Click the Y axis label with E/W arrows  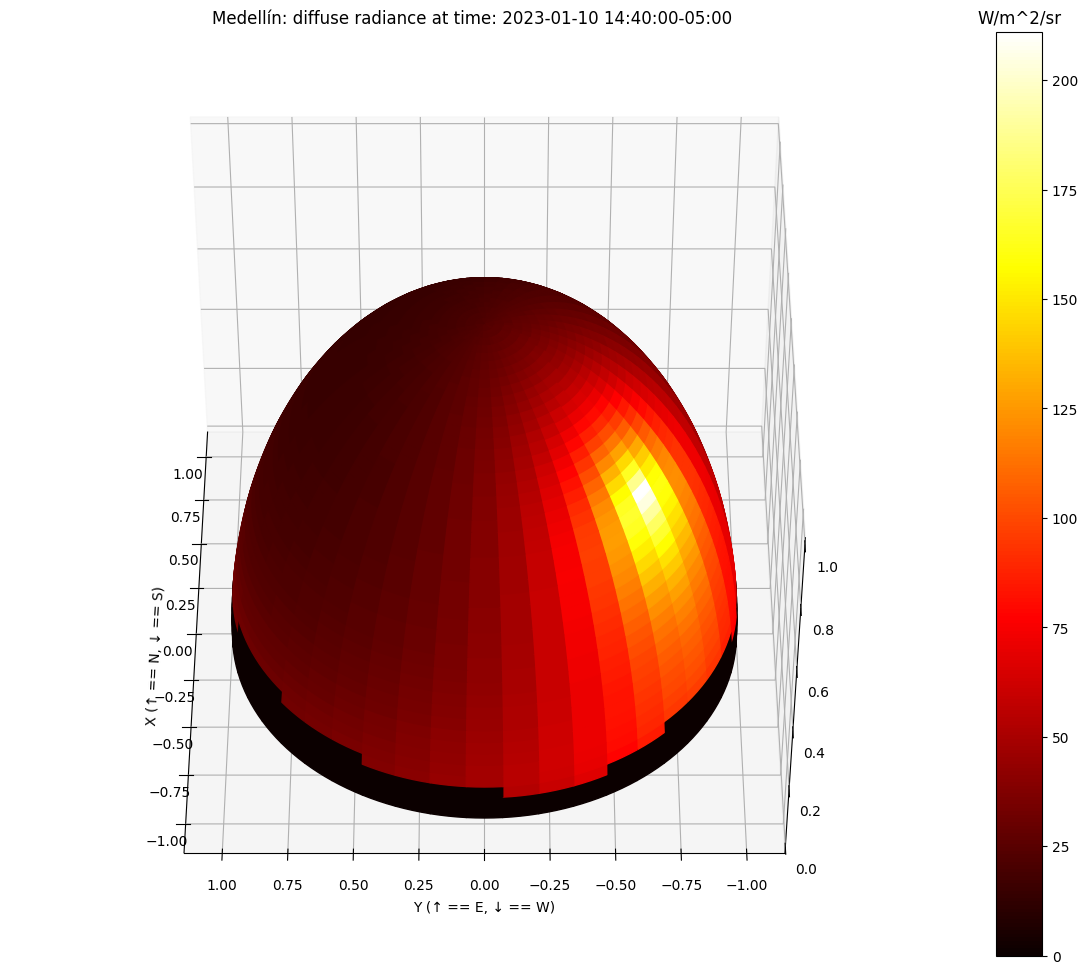pos(484,907)
